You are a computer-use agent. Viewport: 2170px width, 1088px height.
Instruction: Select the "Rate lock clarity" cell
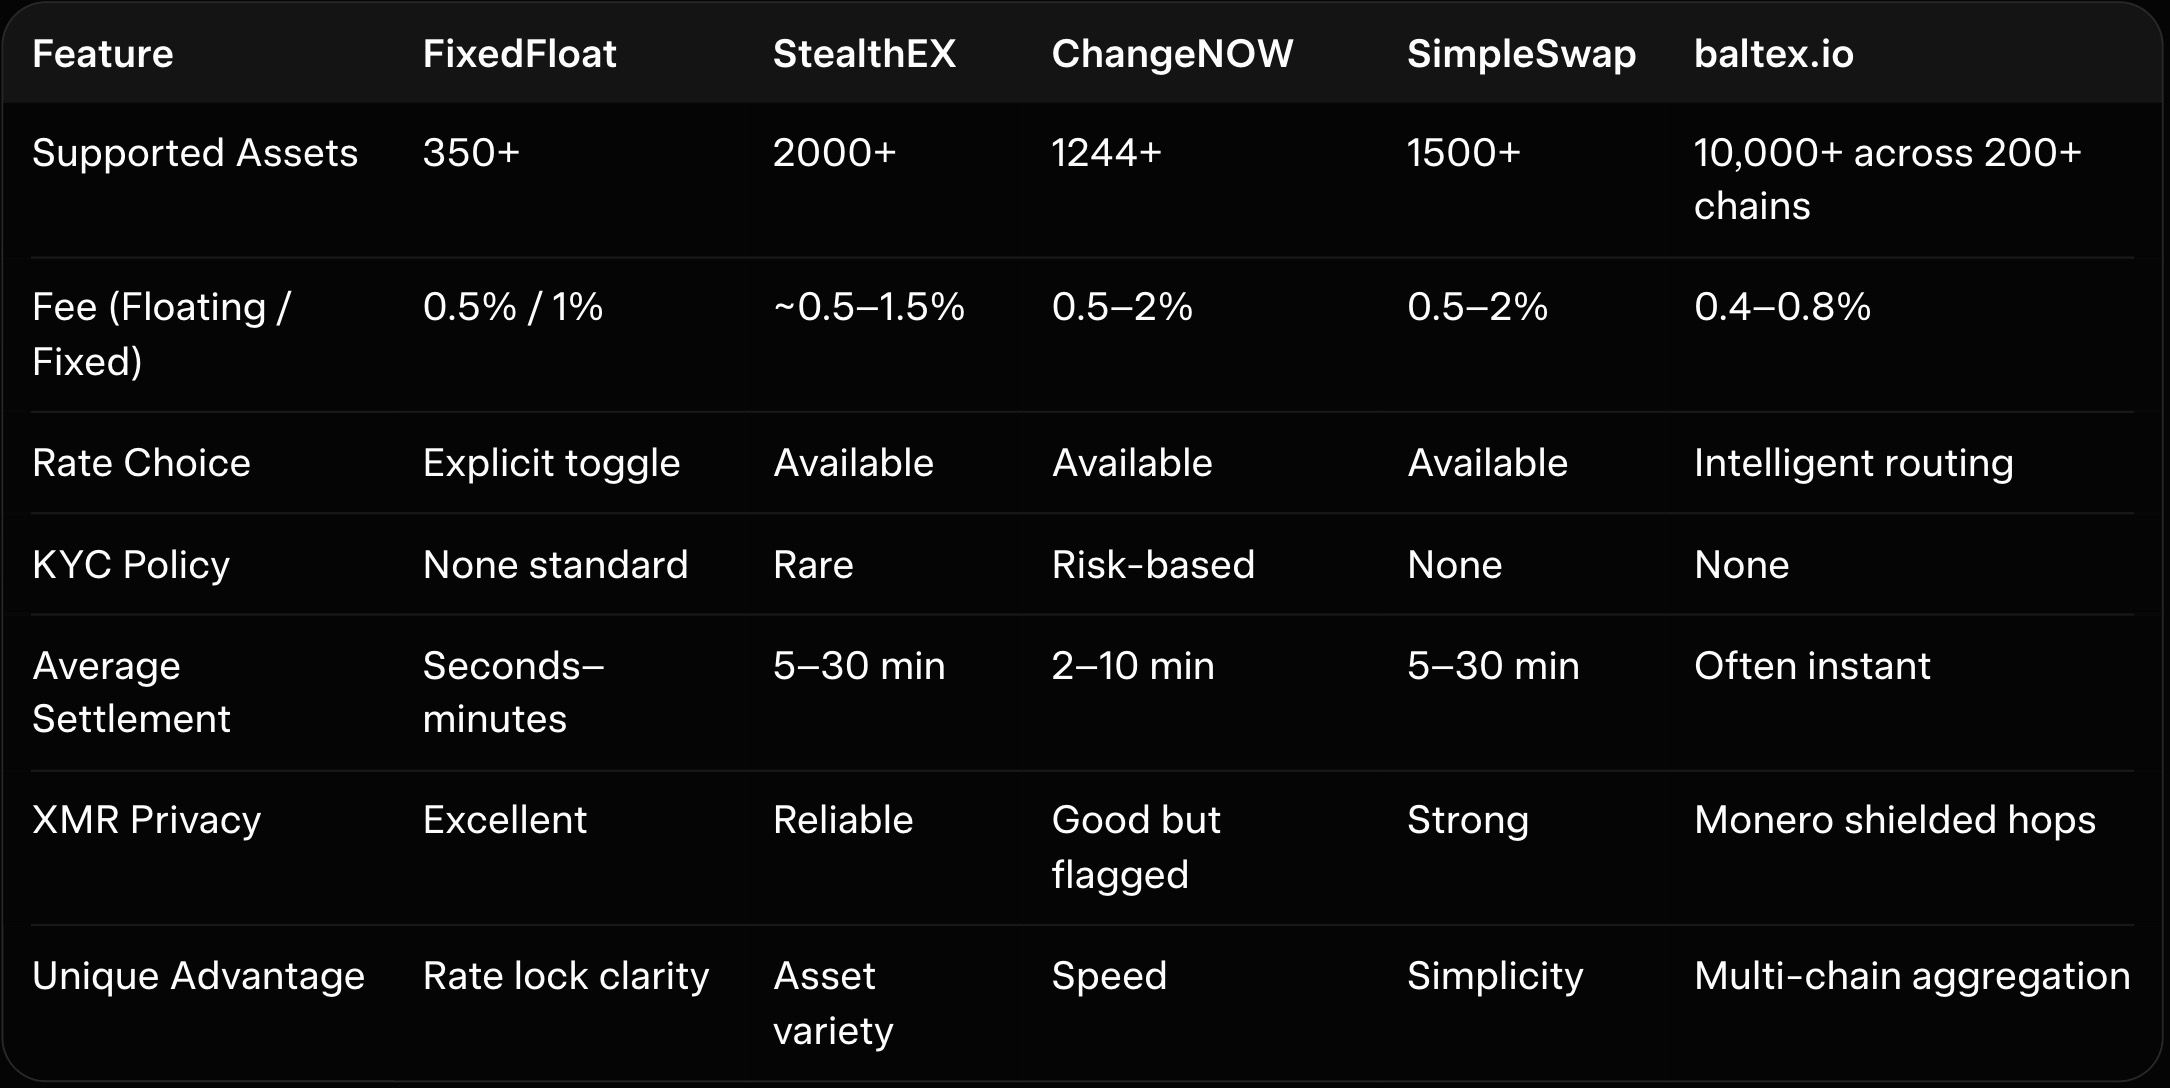pyautogui.click(x=565, y=976)
